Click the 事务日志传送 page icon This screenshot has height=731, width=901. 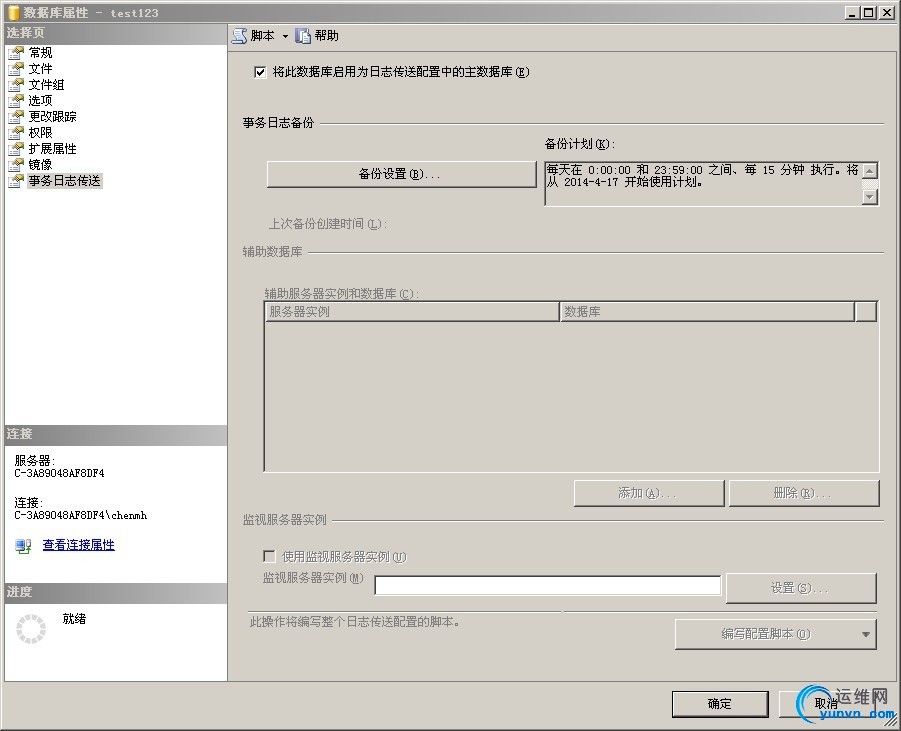tap(16, 181)
